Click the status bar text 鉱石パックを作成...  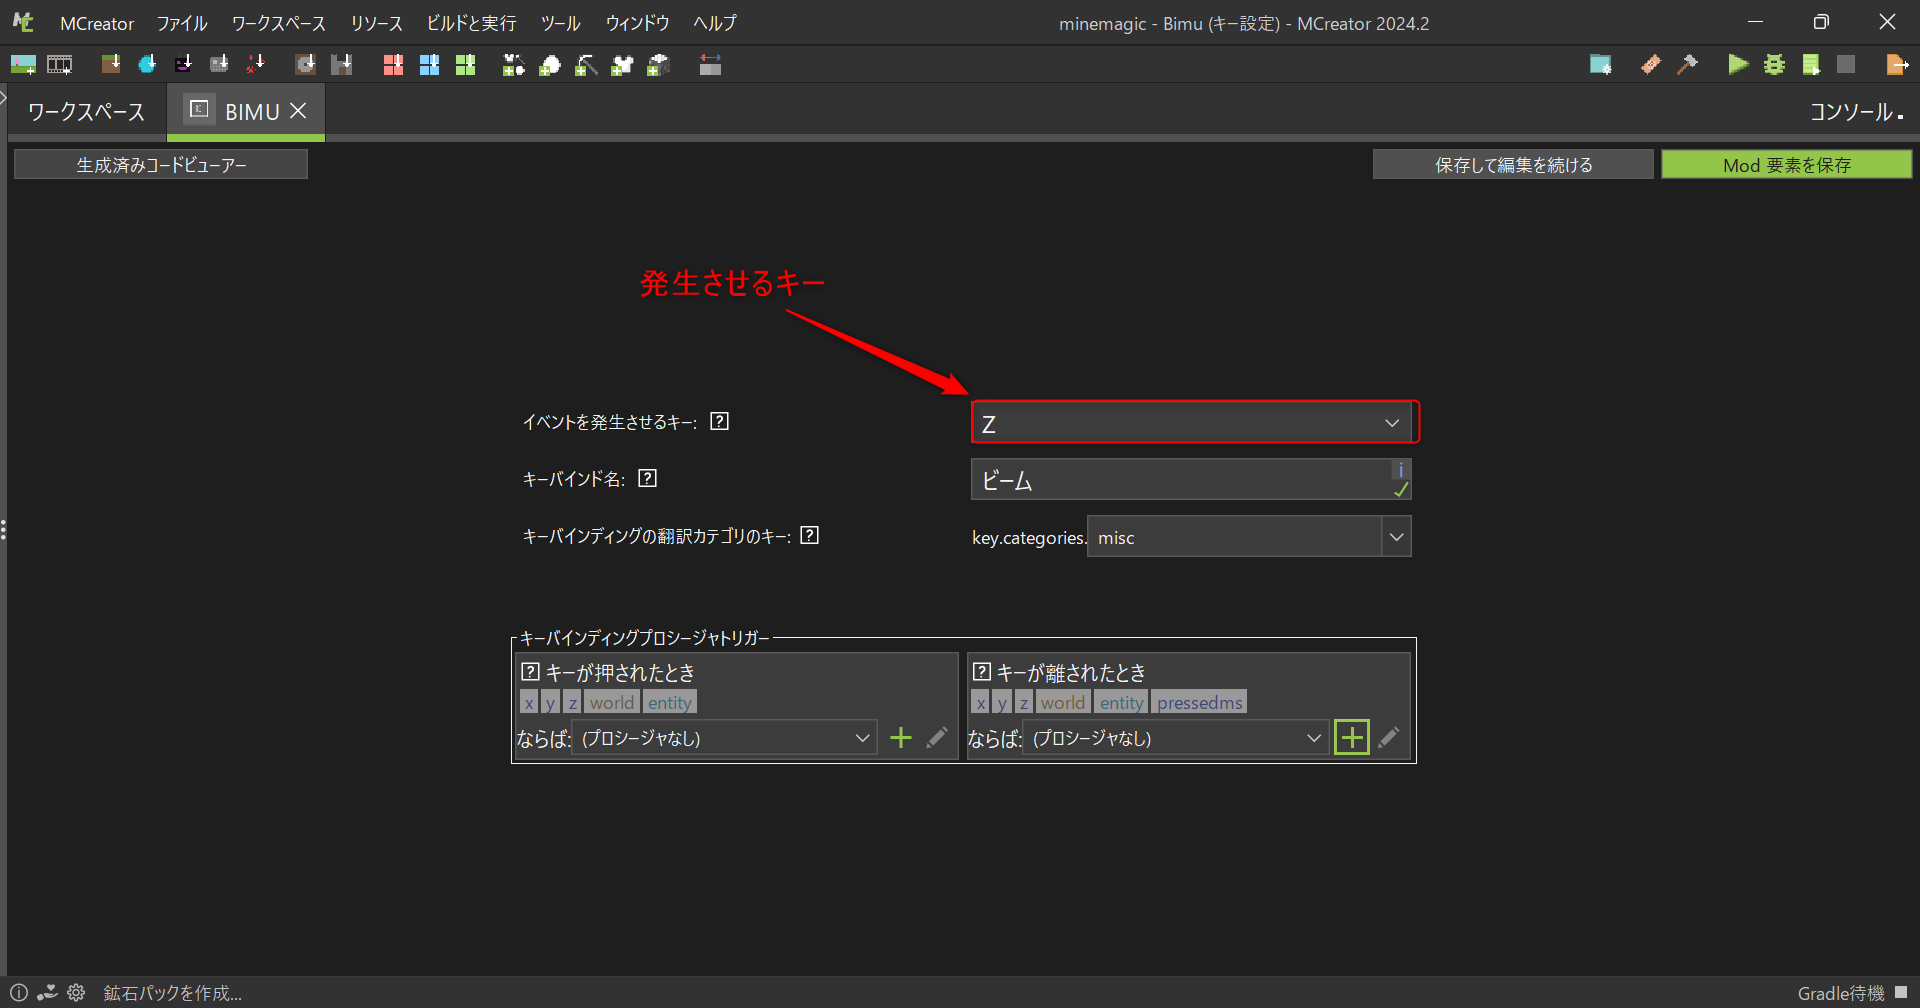tap(173, 993)
